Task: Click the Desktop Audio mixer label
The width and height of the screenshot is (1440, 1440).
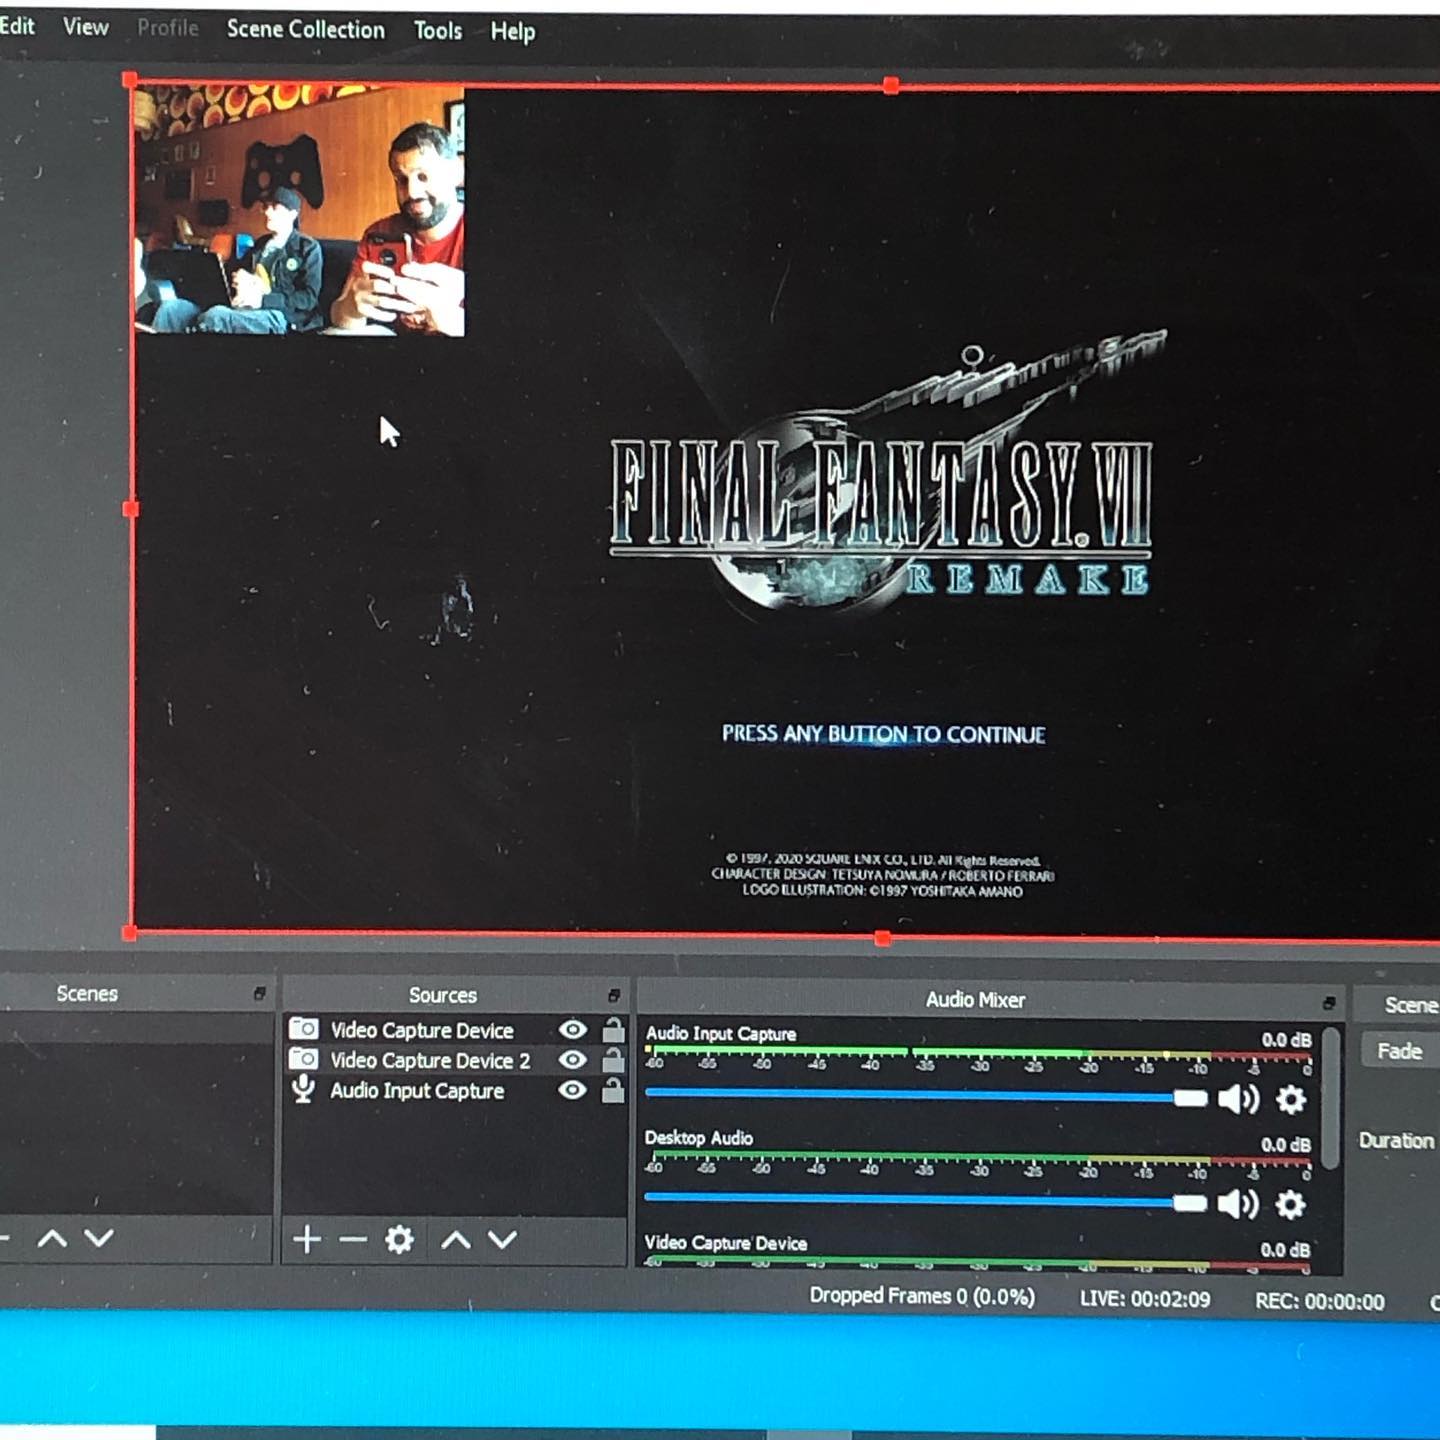Action: coord(699,1138)
